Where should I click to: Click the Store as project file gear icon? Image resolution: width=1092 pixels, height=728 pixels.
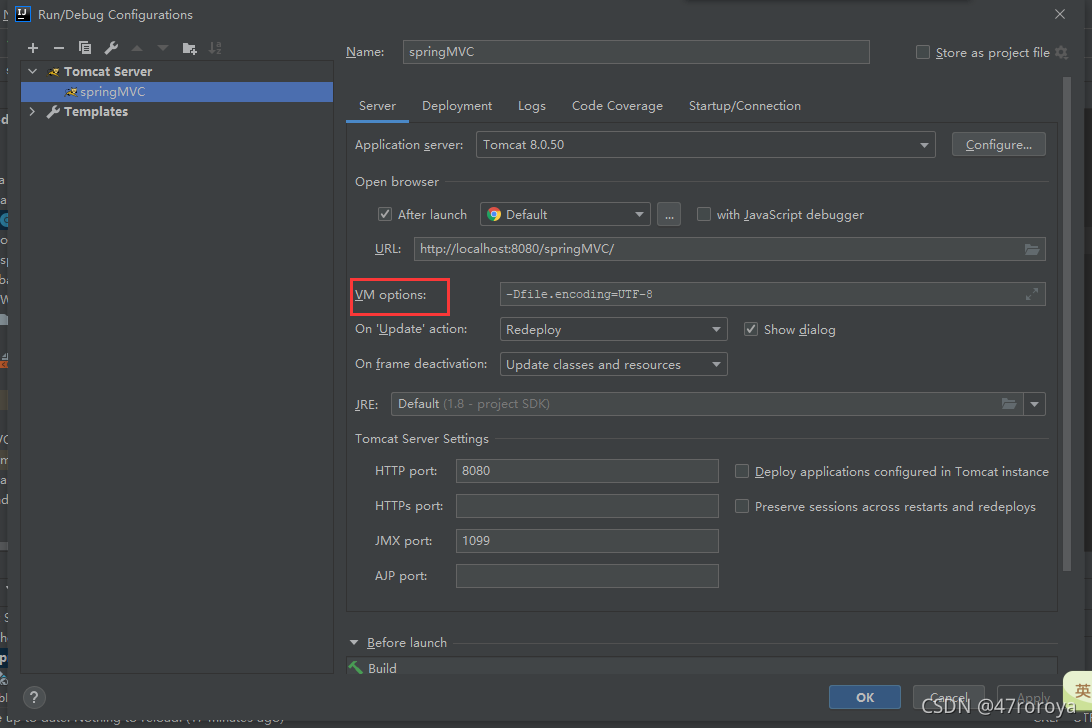tap(1061, 52)
